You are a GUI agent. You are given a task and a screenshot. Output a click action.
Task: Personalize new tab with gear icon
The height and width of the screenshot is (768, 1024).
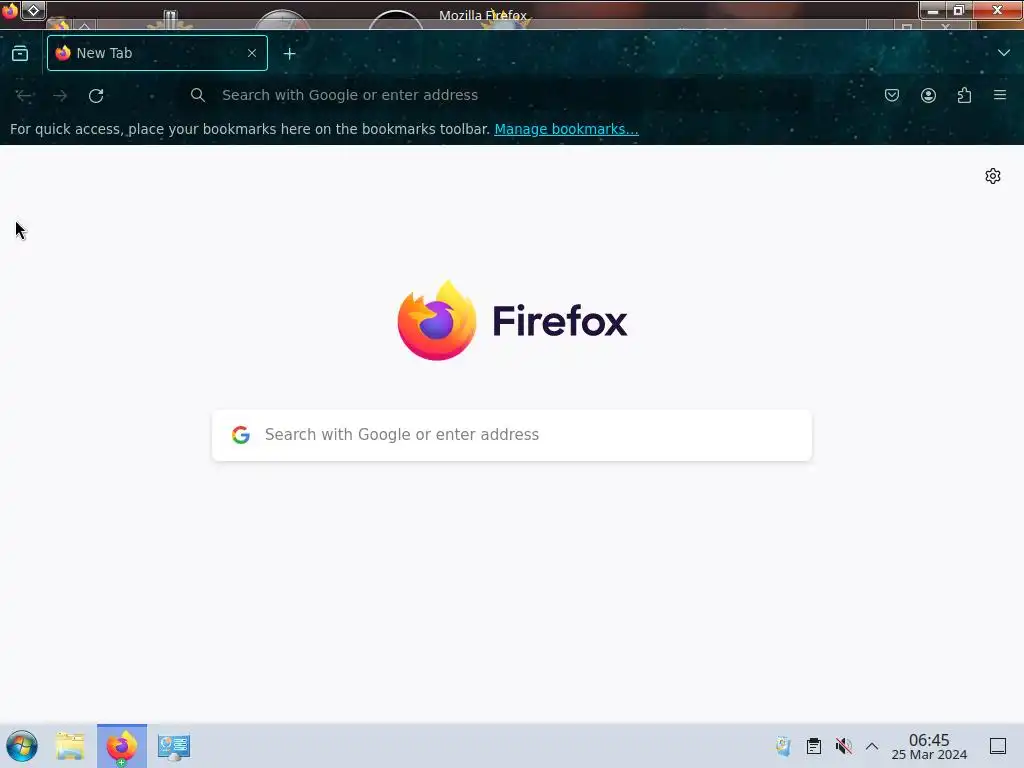(993, 176)
